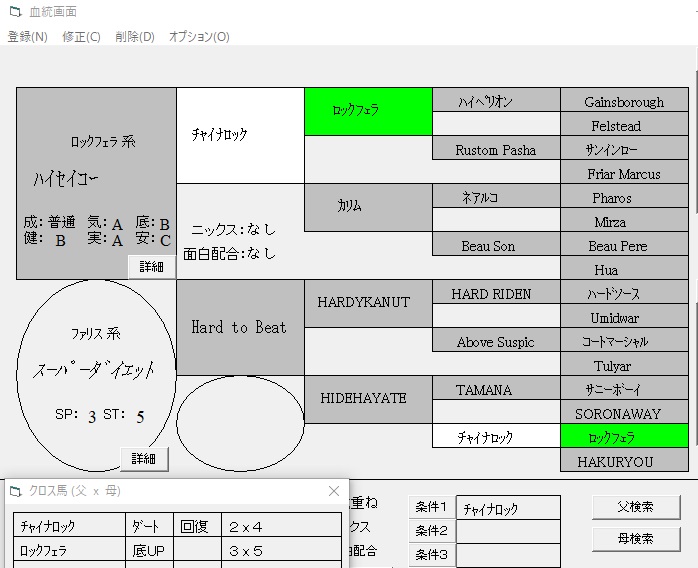The width and height of the screenshot is (698, 568).
Task: Click the ハードソース pedigree cell
Action: [624, 292]
